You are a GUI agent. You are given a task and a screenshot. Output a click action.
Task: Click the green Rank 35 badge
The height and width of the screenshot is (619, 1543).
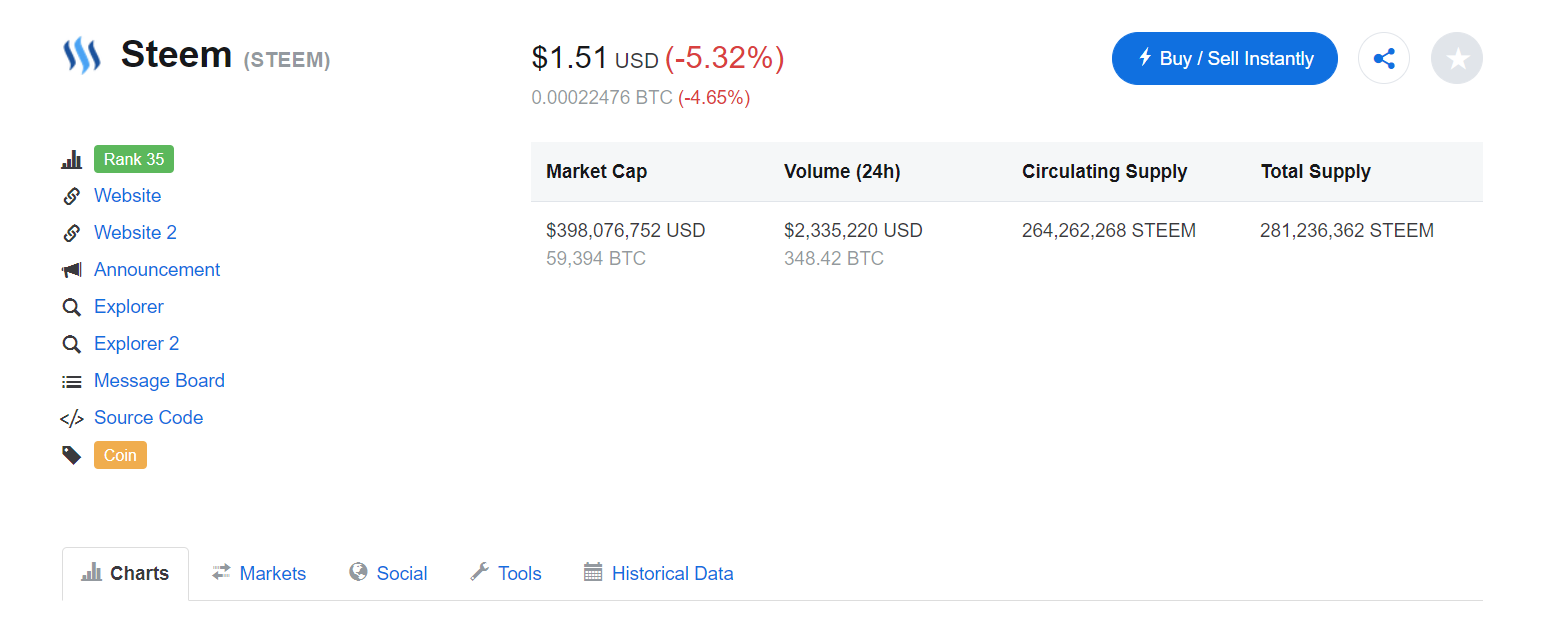coord(134,159)
